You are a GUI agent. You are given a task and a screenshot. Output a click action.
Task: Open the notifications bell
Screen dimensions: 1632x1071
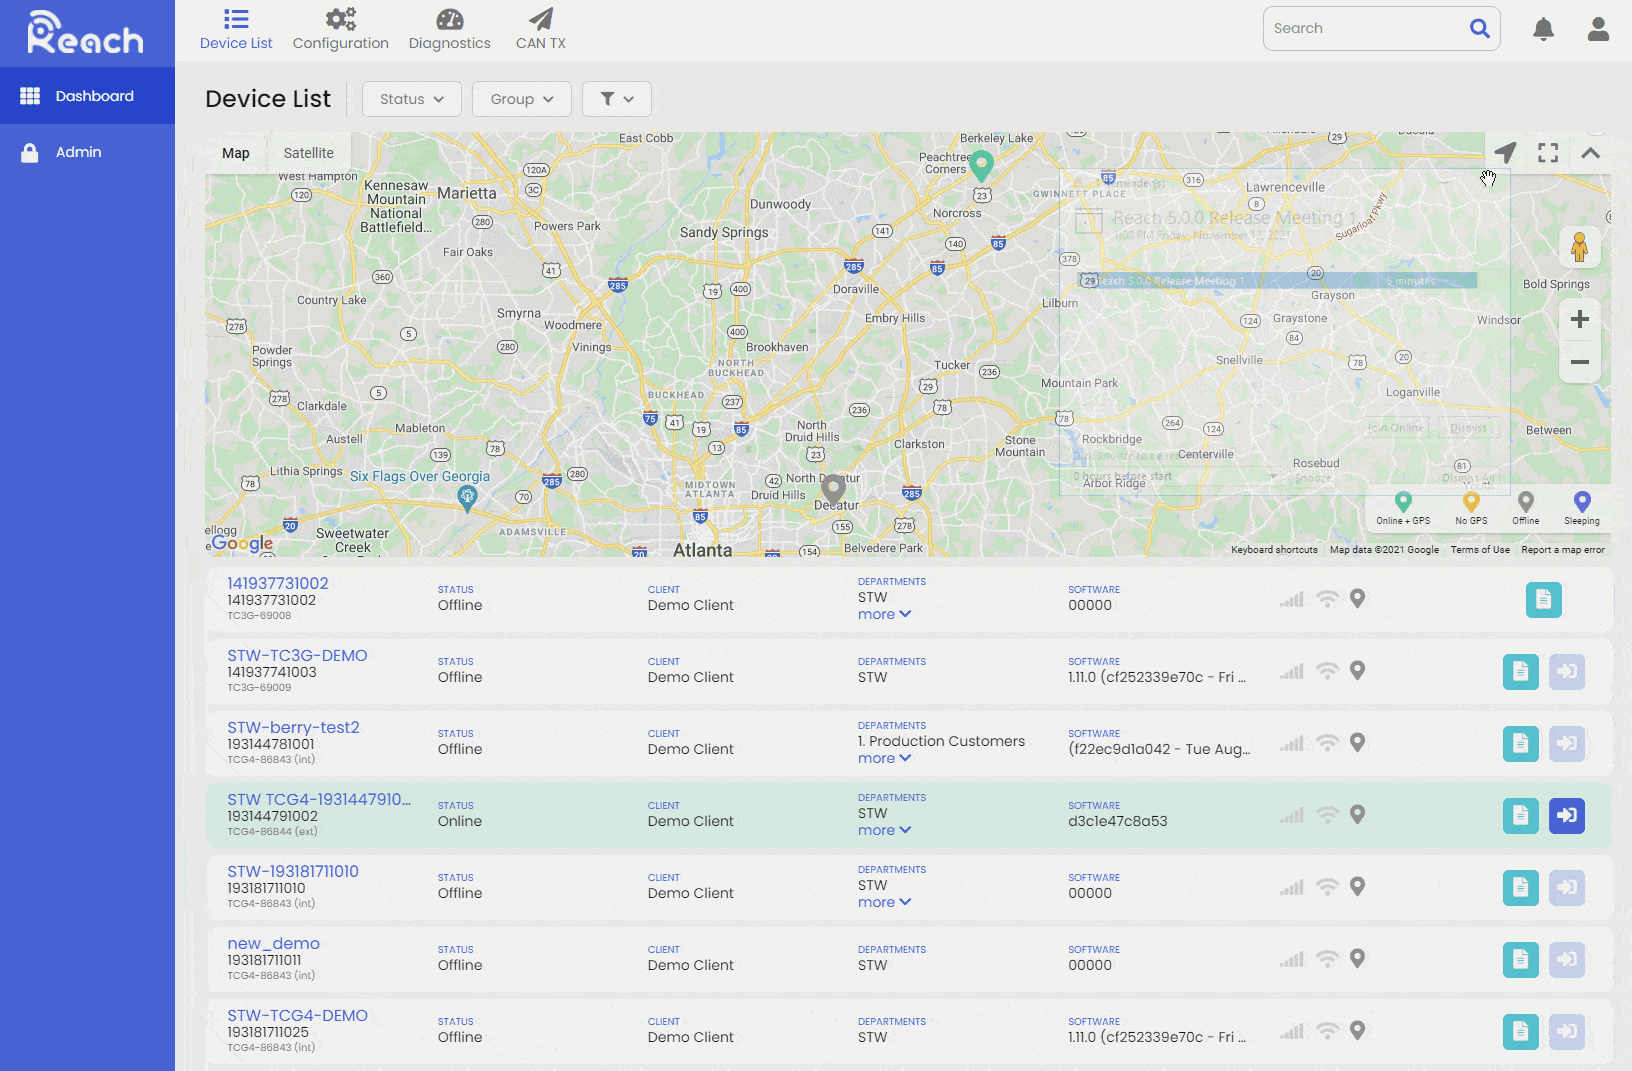tap(1543, 29)
